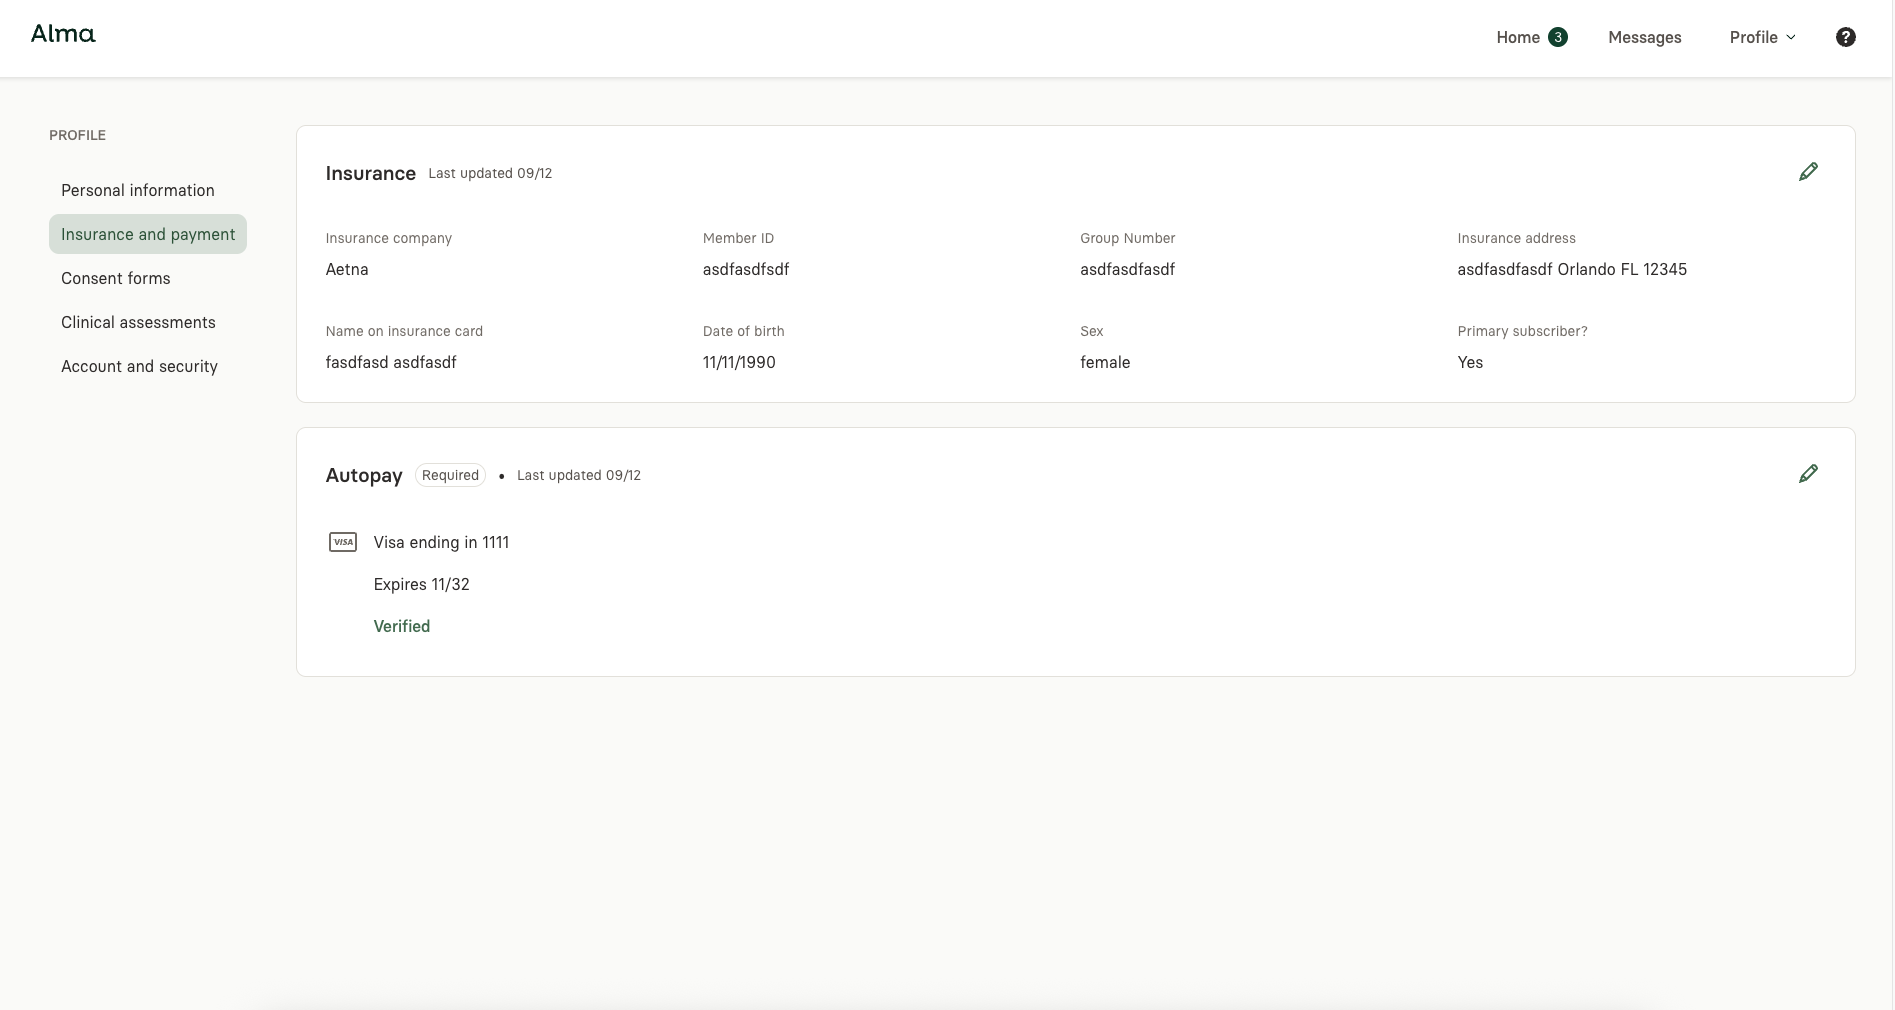
Task: Collapse the Insurance section header
Action: pyautogui.click(x=370, y=173)
